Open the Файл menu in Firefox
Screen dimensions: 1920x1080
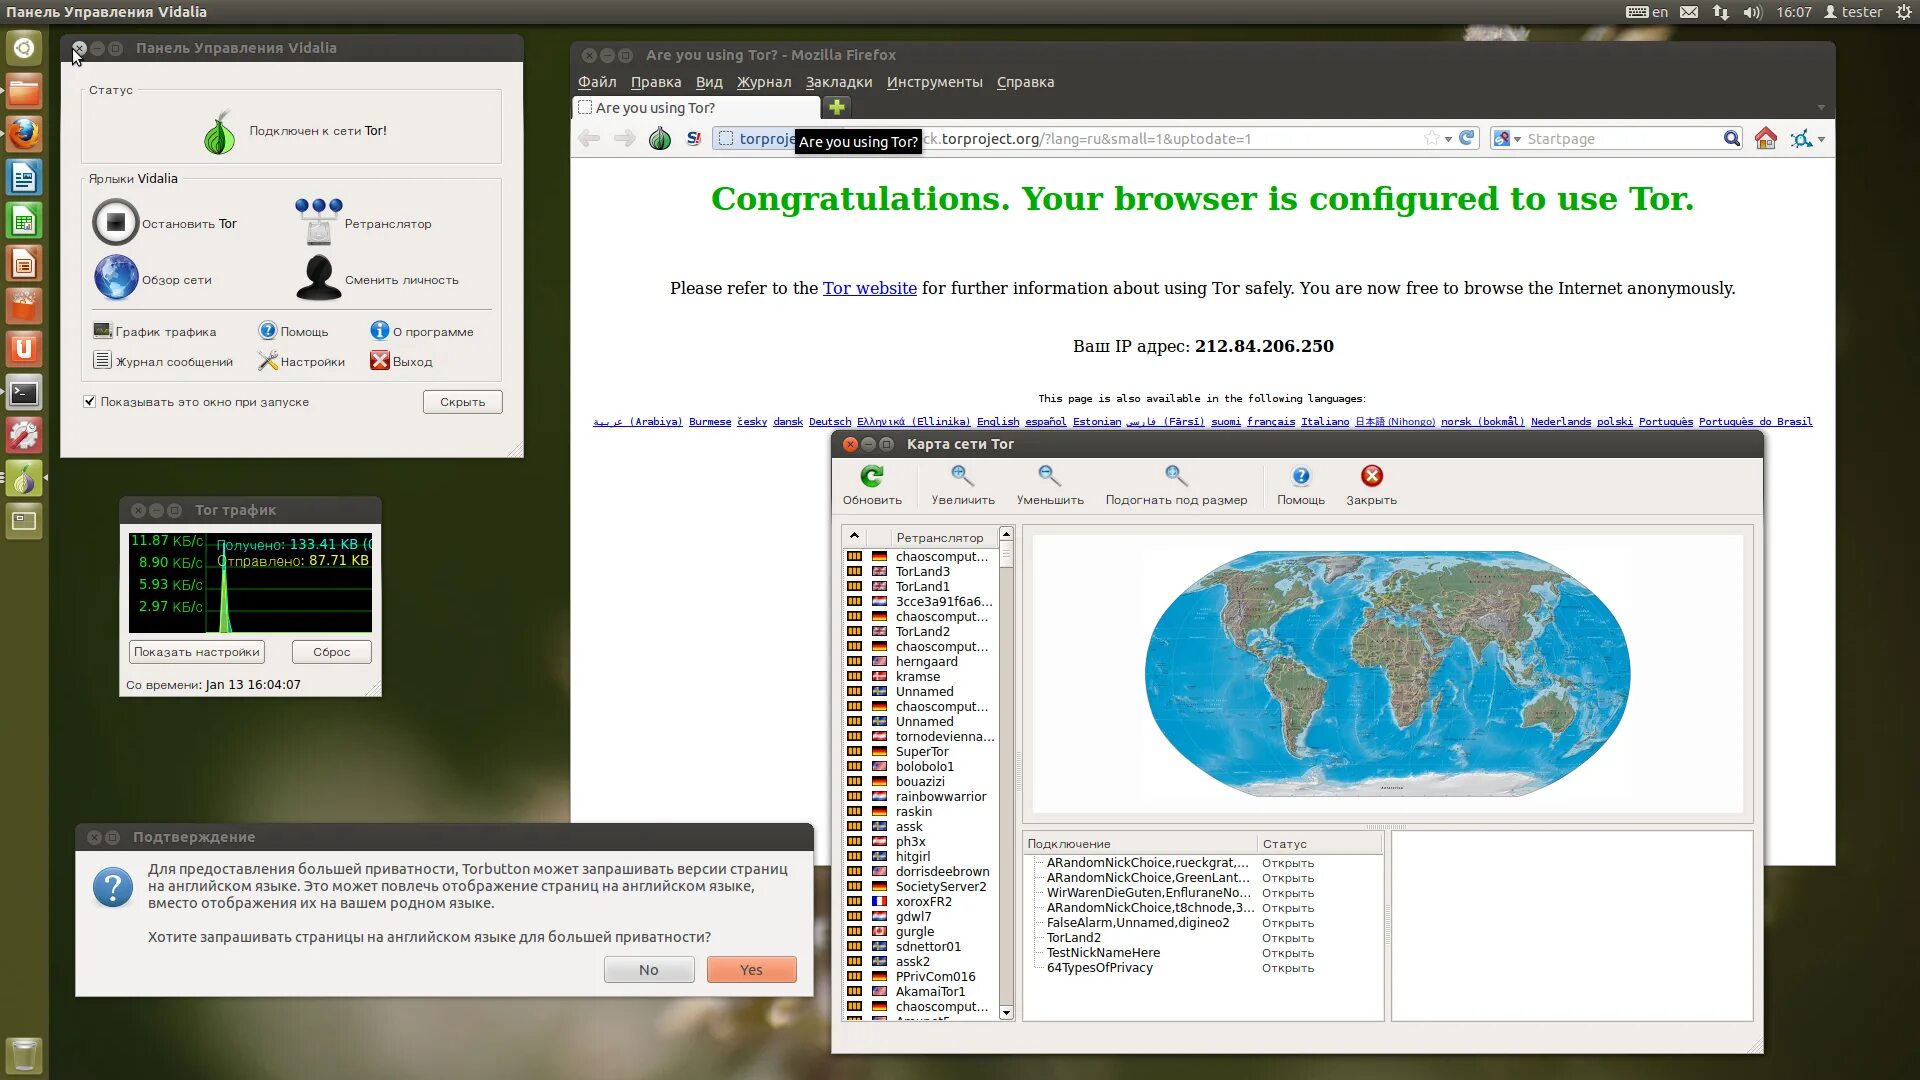[x=597, y=82]
